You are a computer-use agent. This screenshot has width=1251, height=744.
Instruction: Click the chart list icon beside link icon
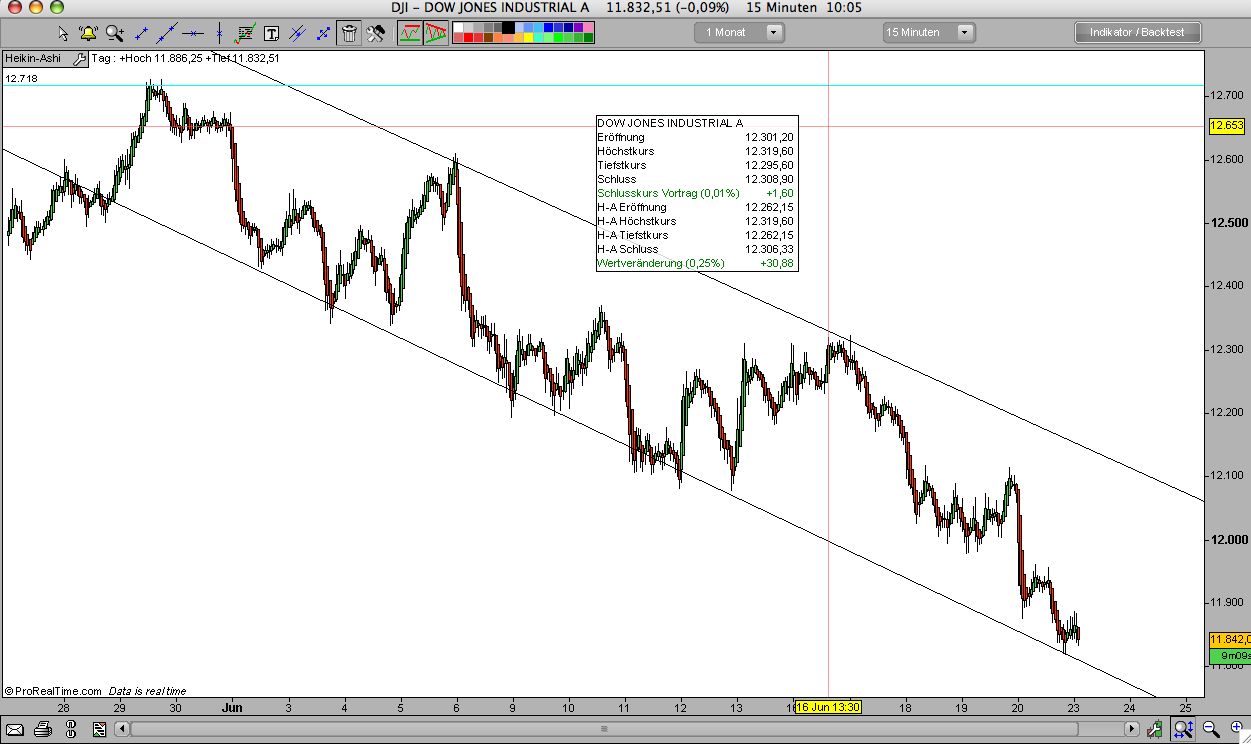(99, 729)
